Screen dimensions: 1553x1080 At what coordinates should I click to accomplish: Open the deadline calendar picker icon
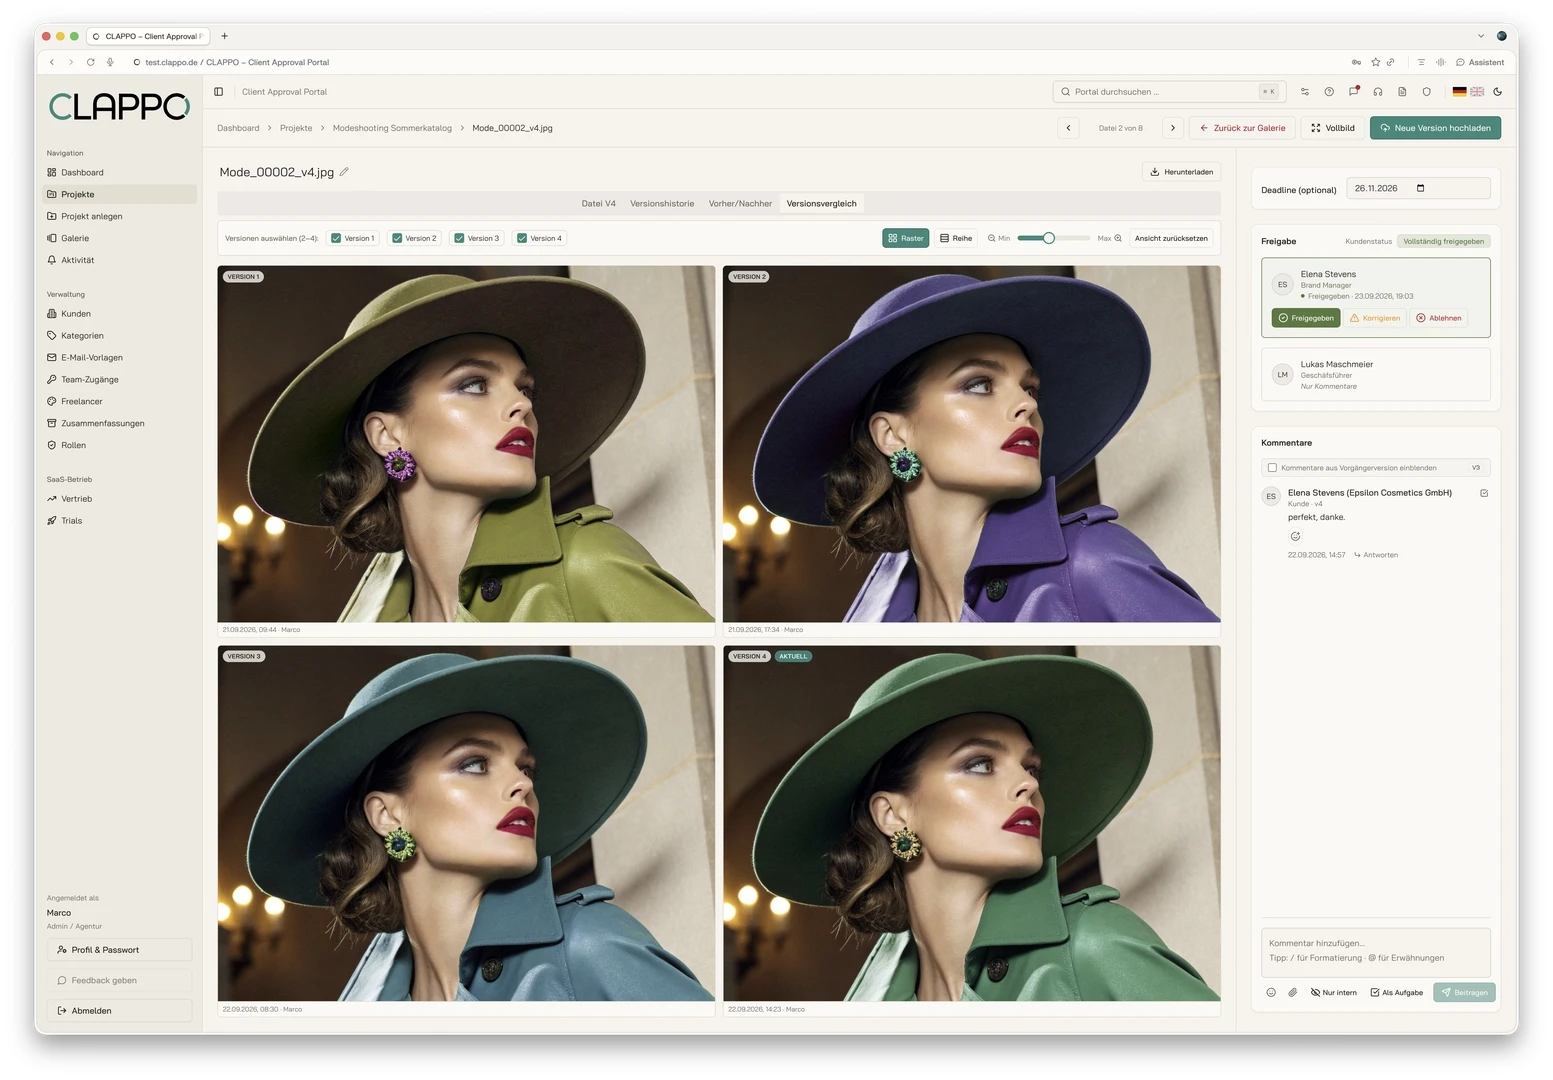point(1420,188)
